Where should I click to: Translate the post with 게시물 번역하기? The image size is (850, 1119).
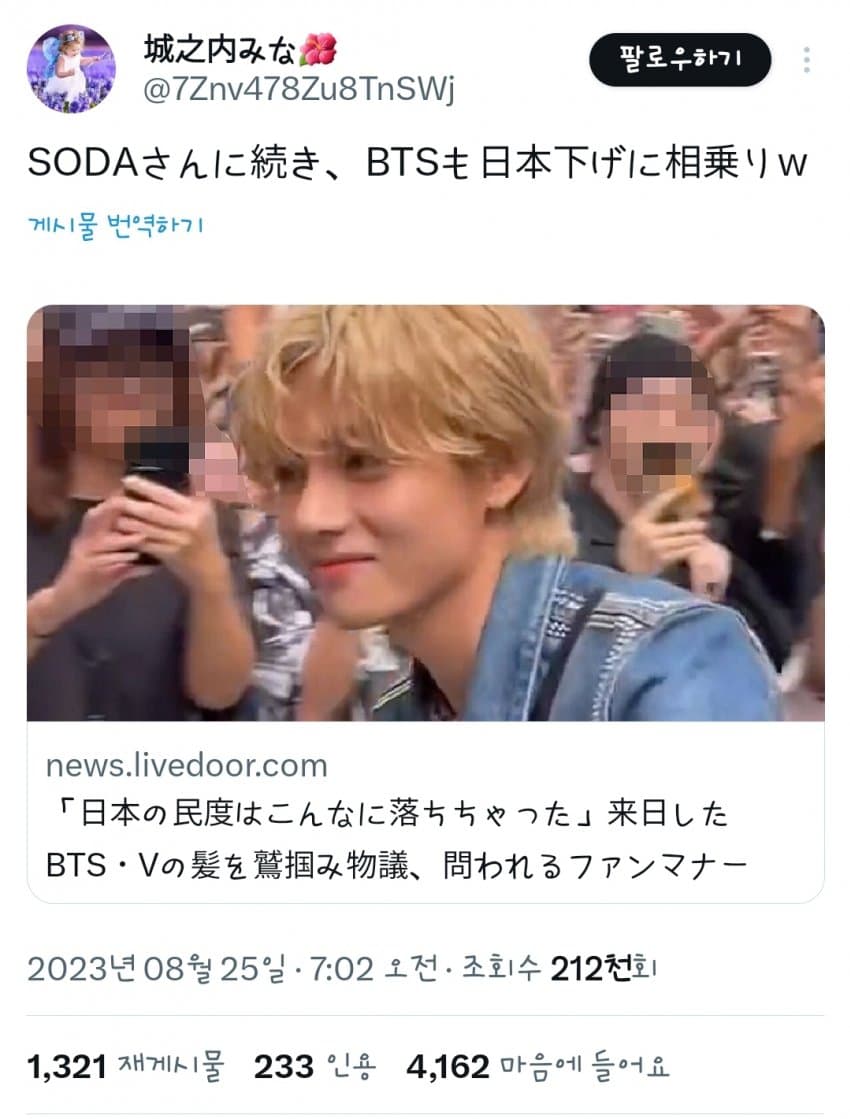click(x=115, y=226)
